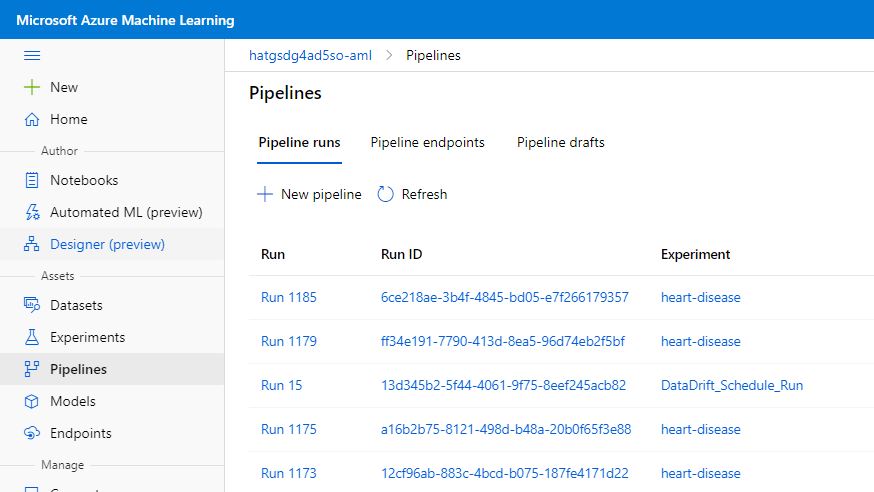The image size is (874, 492).
Task: Open Run 15 link
Action: click(281, 385)
